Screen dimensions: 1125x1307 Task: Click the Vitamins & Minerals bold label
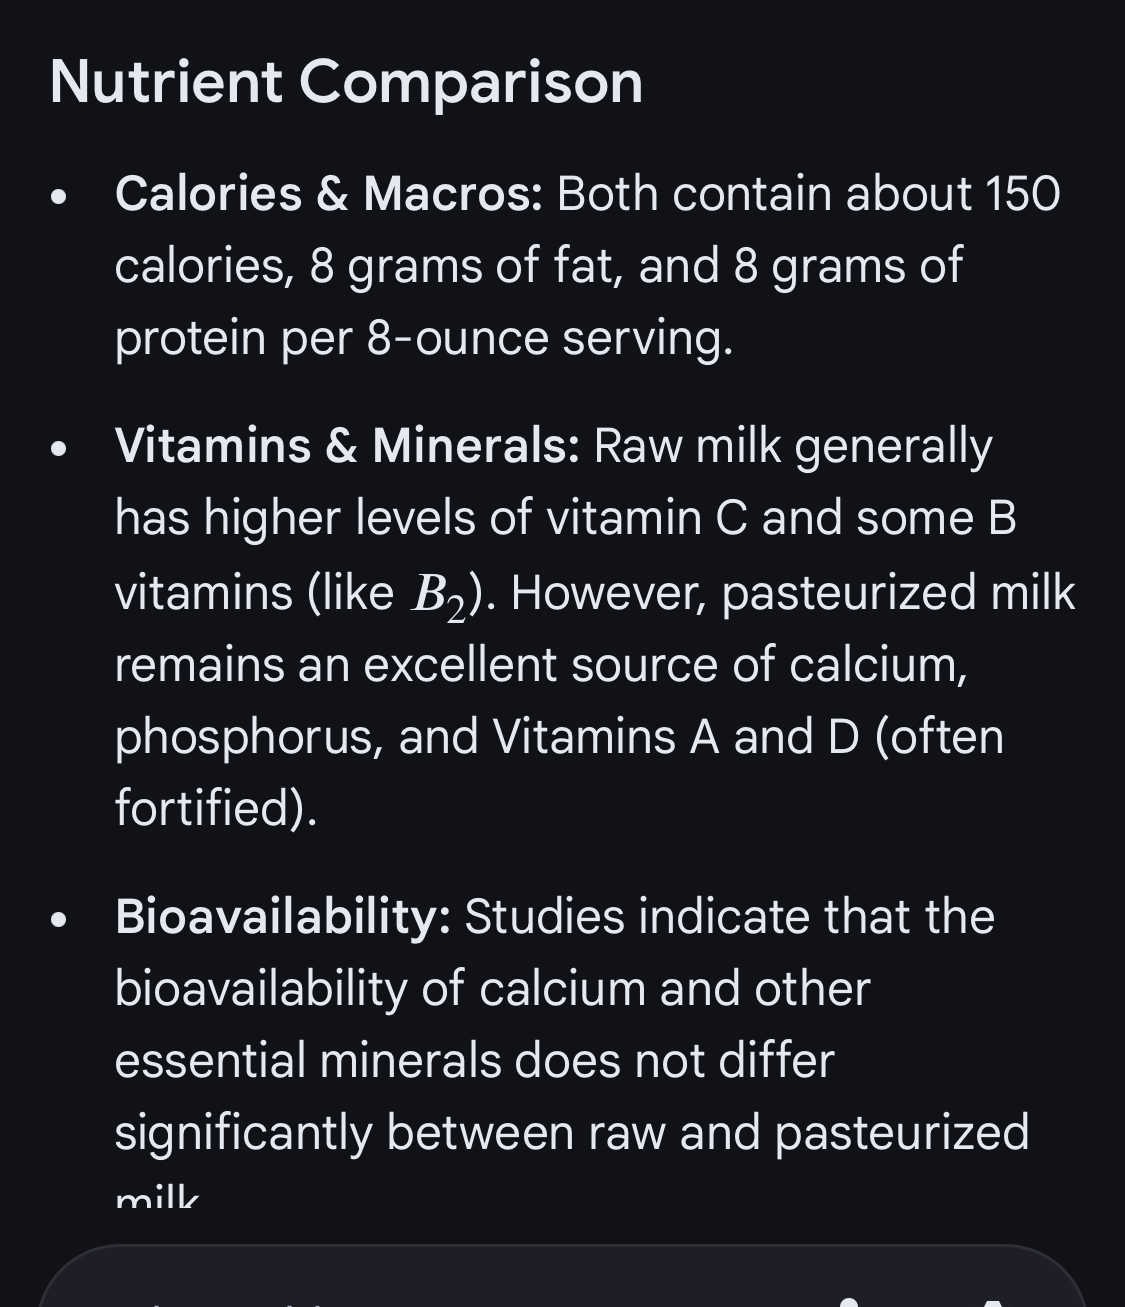pyautogui.click(x=347, y=445)
